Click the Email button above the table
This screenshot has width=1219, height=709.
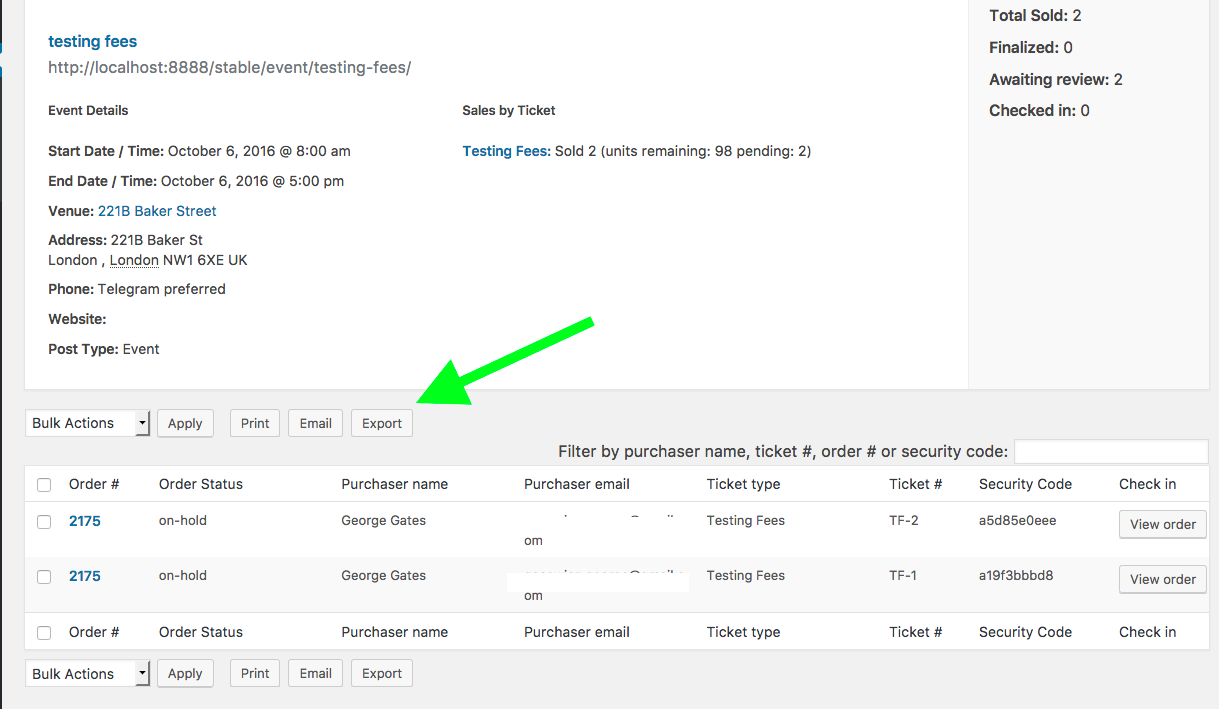point(315,424)
